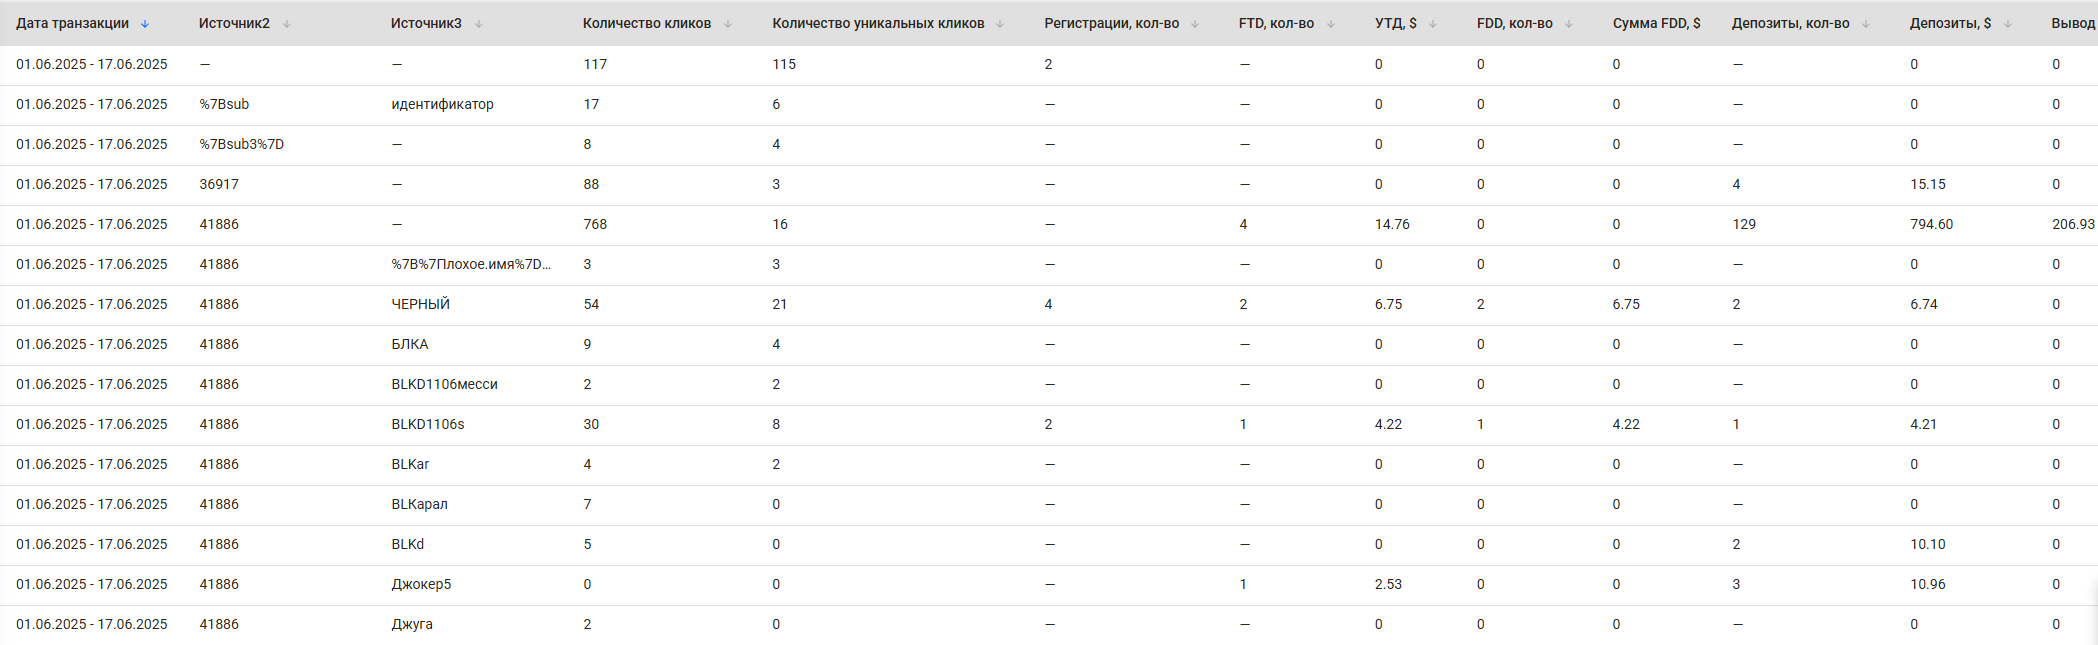Click sort arrow for Количество уникальных кликов
The height and width of the screenshot is (645, 2098).
(x=1000, y=24)
